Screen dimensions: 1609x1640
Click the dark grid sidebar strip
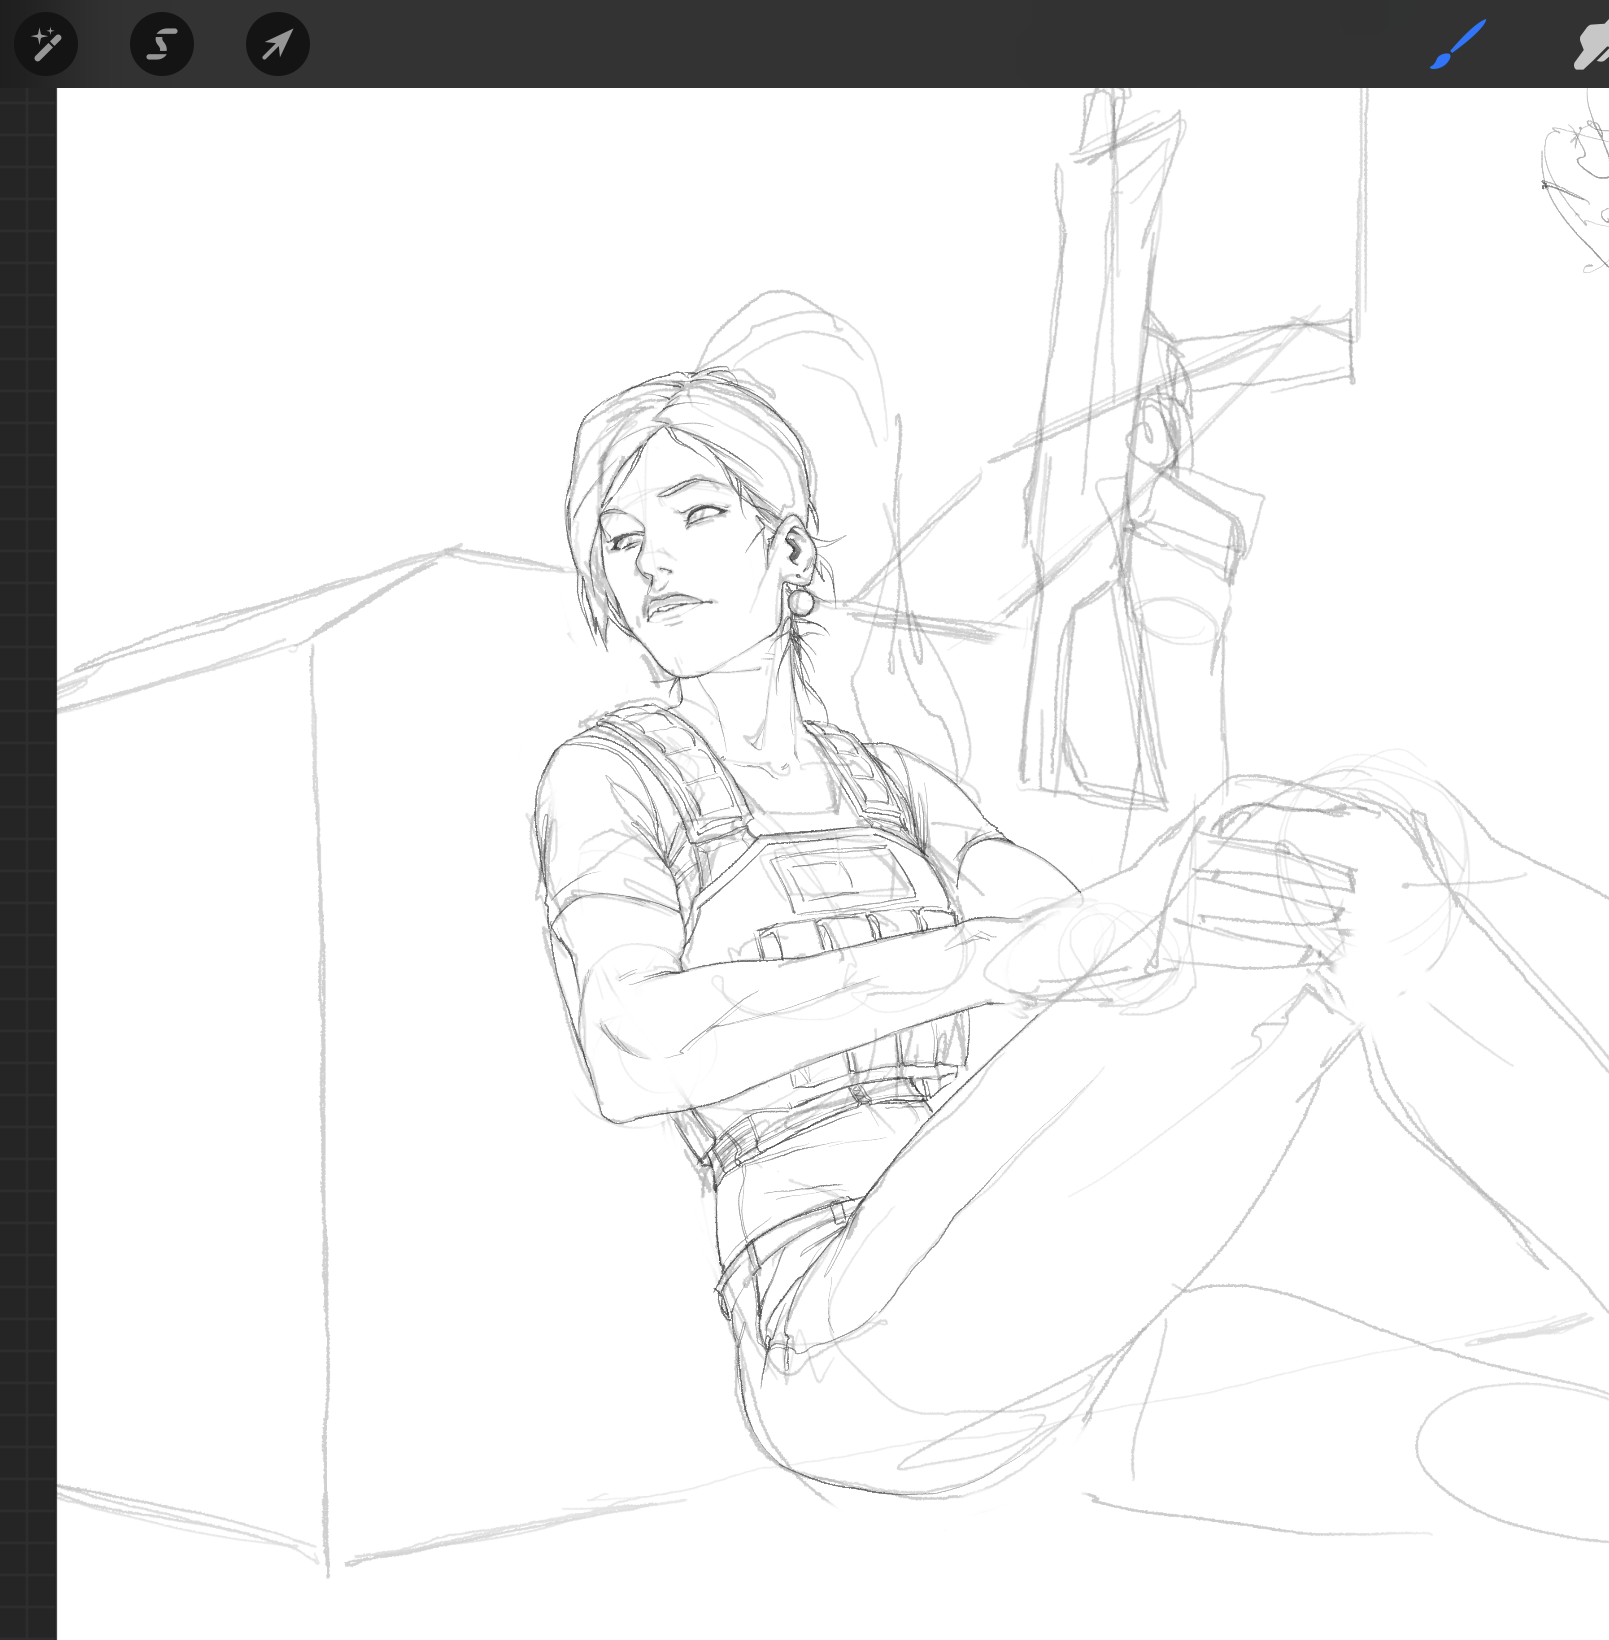click(28, 800)
